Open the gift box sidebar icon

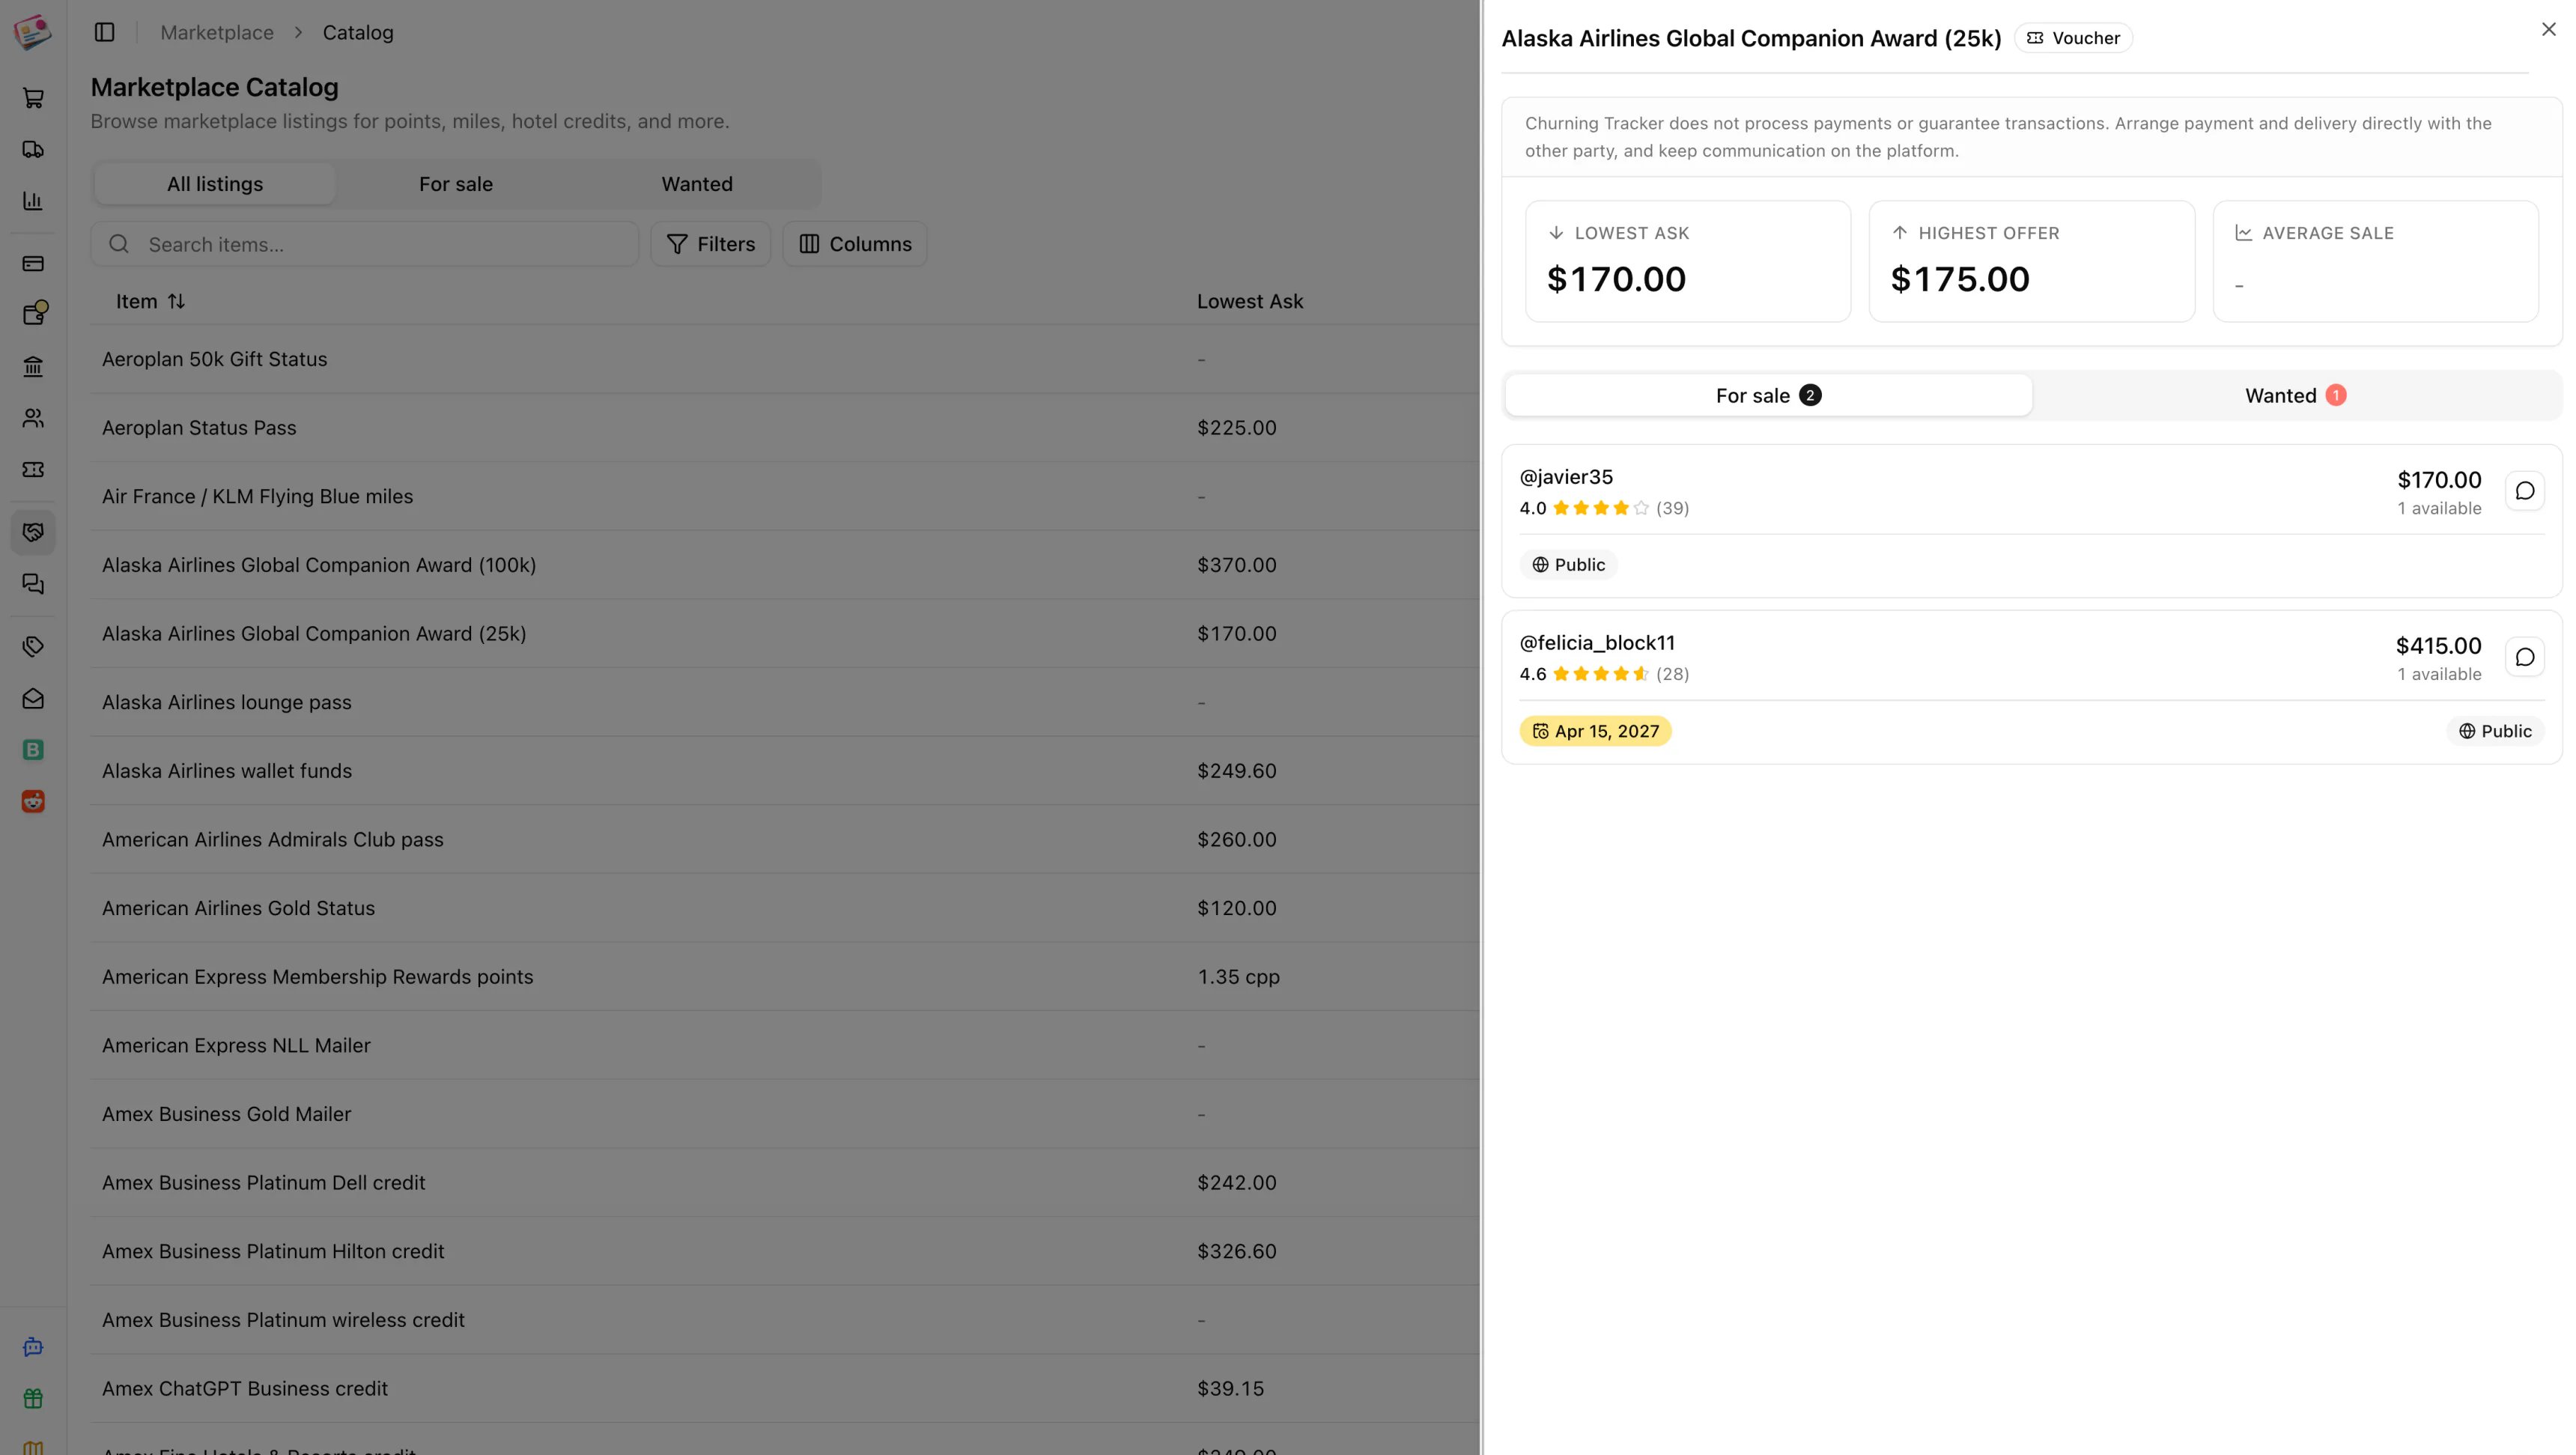coord(33,1398)
